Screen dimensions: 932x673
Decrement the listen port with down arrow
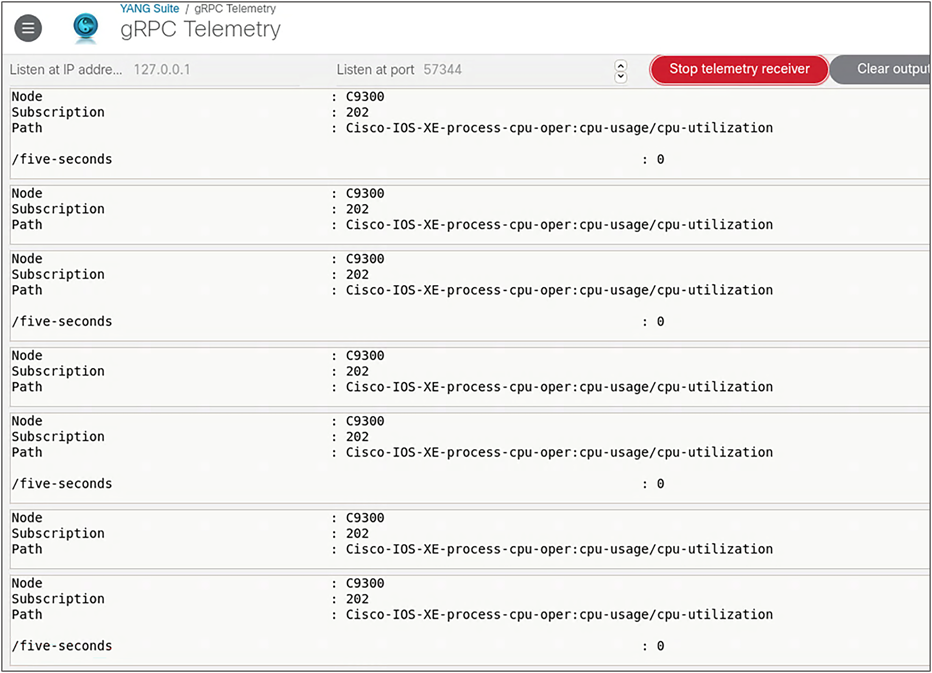pos(621,76)
